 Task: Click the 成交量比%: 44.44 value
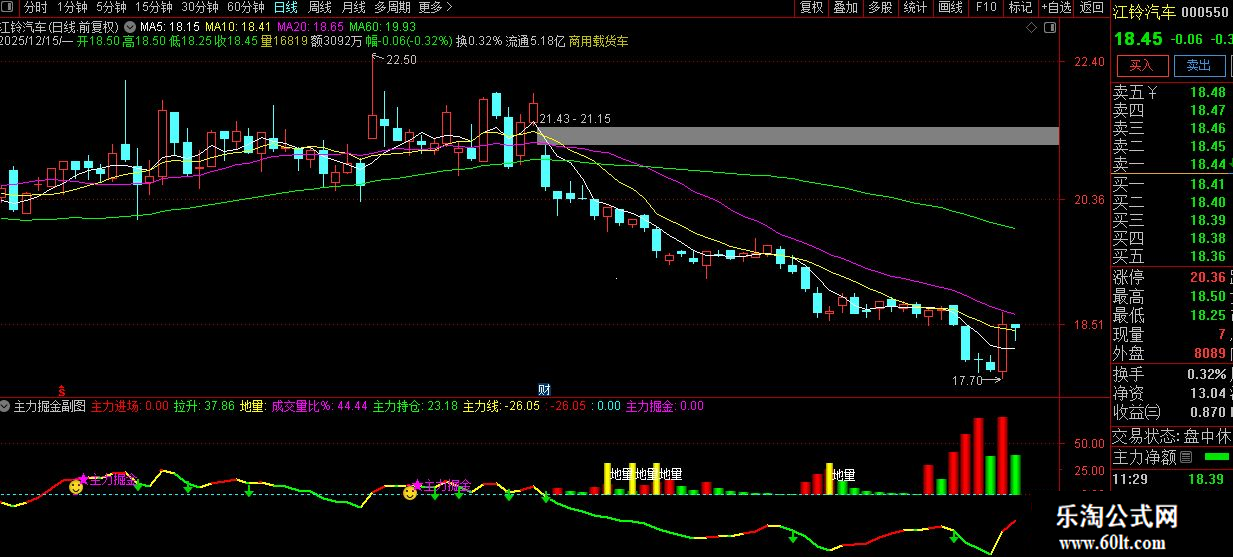coord(319,406)
